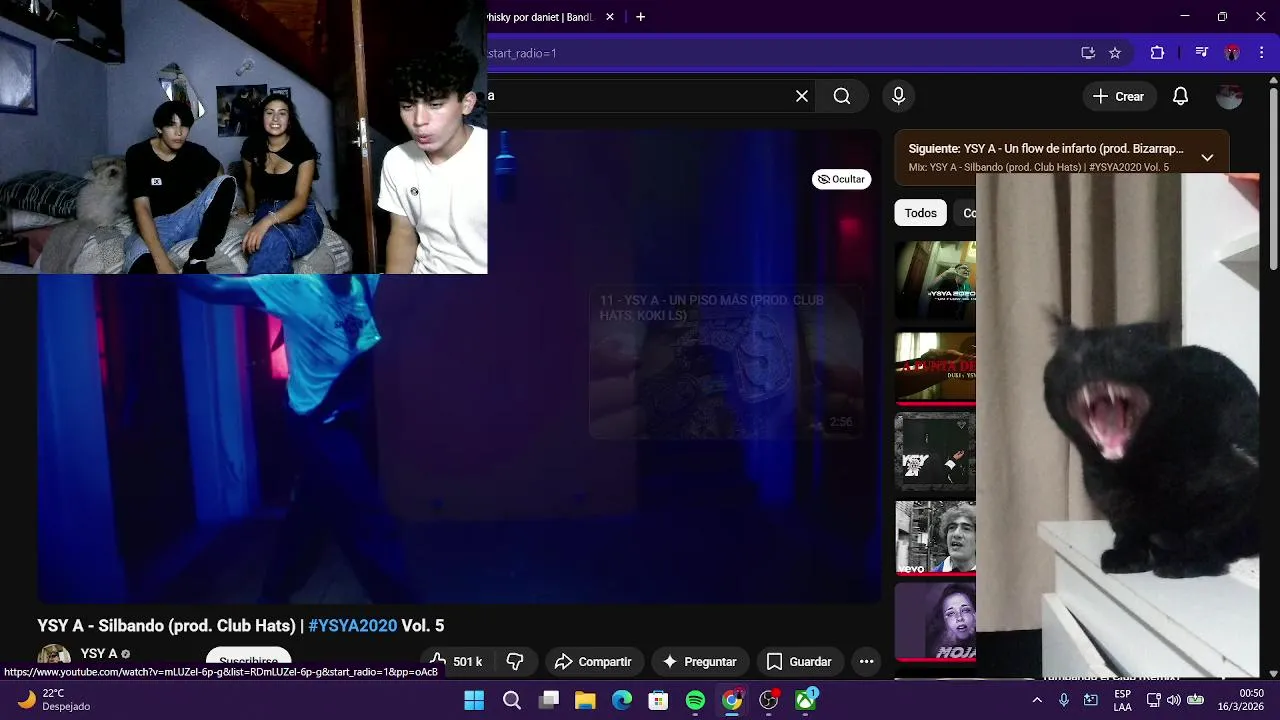Click the Compartir share button
1280x720 pixels.
593,661
